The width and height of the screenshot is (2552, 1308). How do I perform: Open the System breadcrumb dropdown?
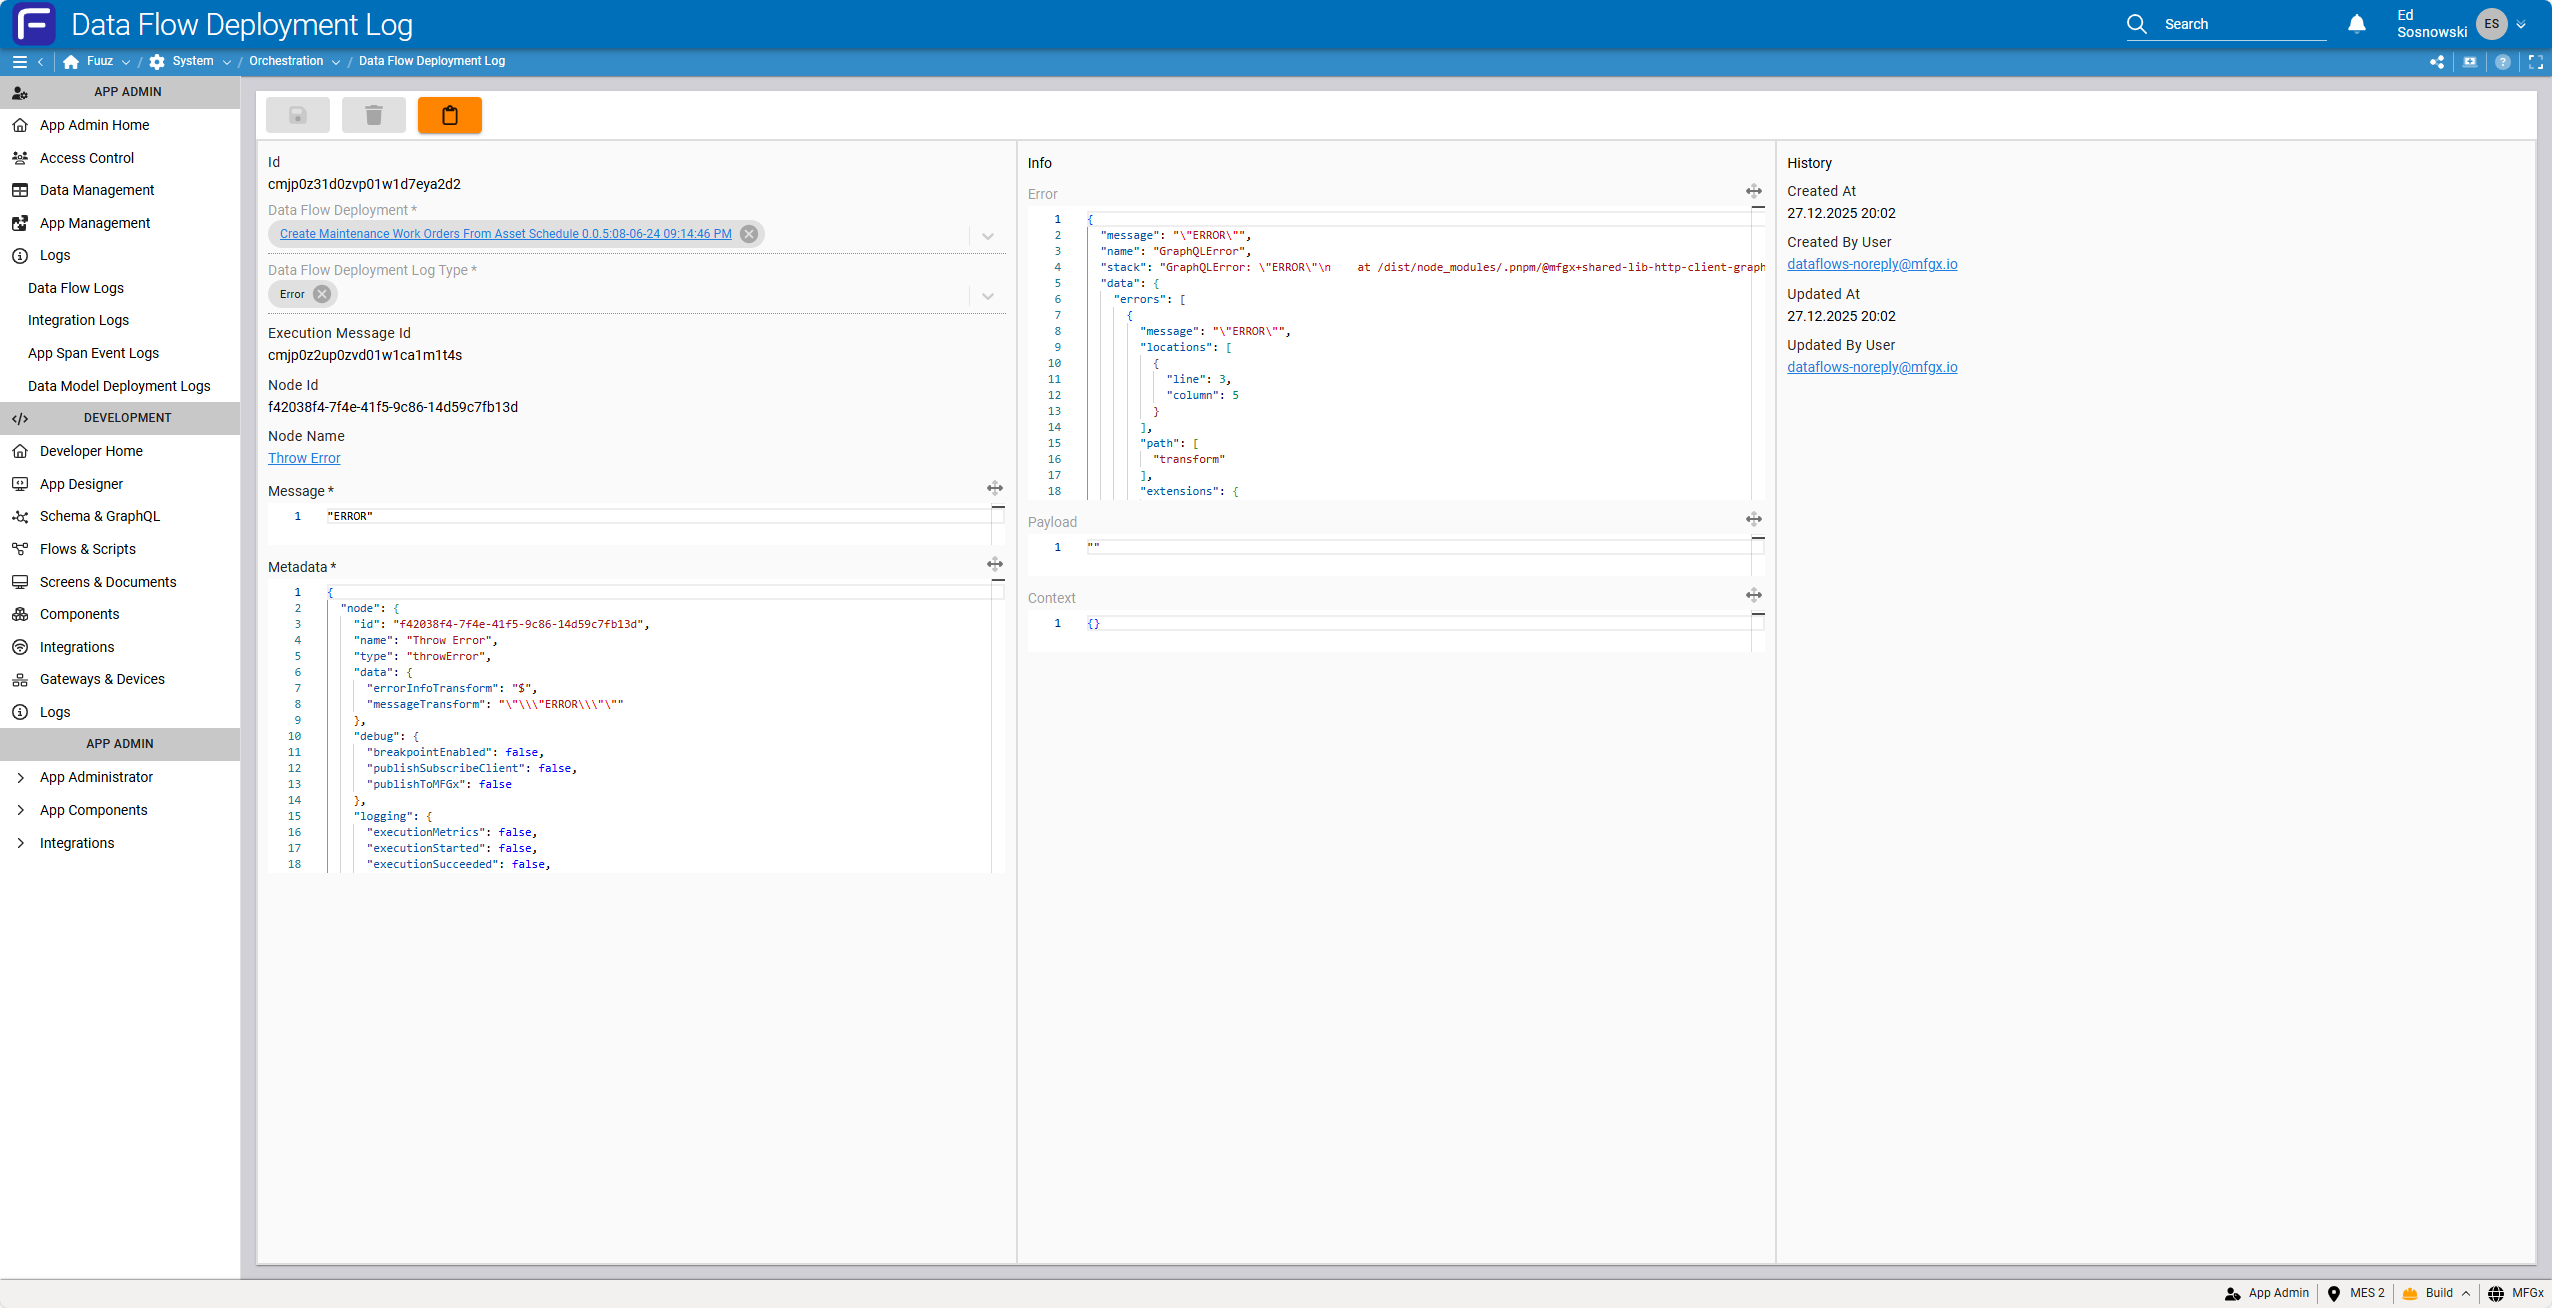(227, 62)
